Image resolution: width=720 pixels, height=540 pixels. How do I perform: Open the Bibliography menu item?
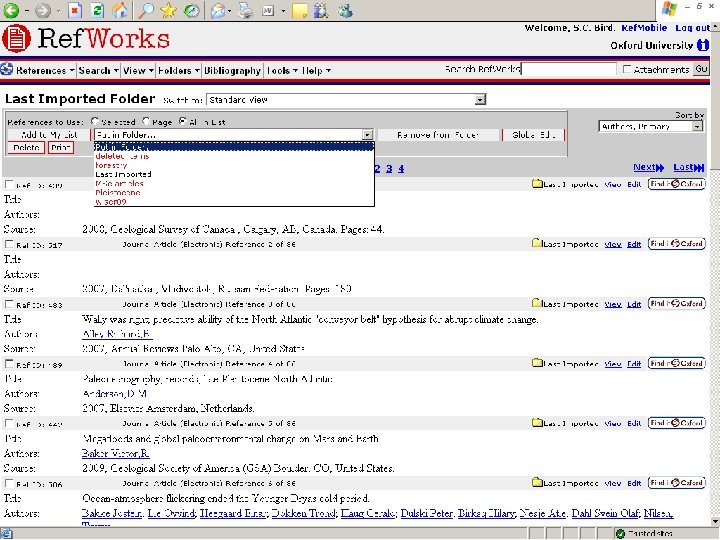coord(232,71)
